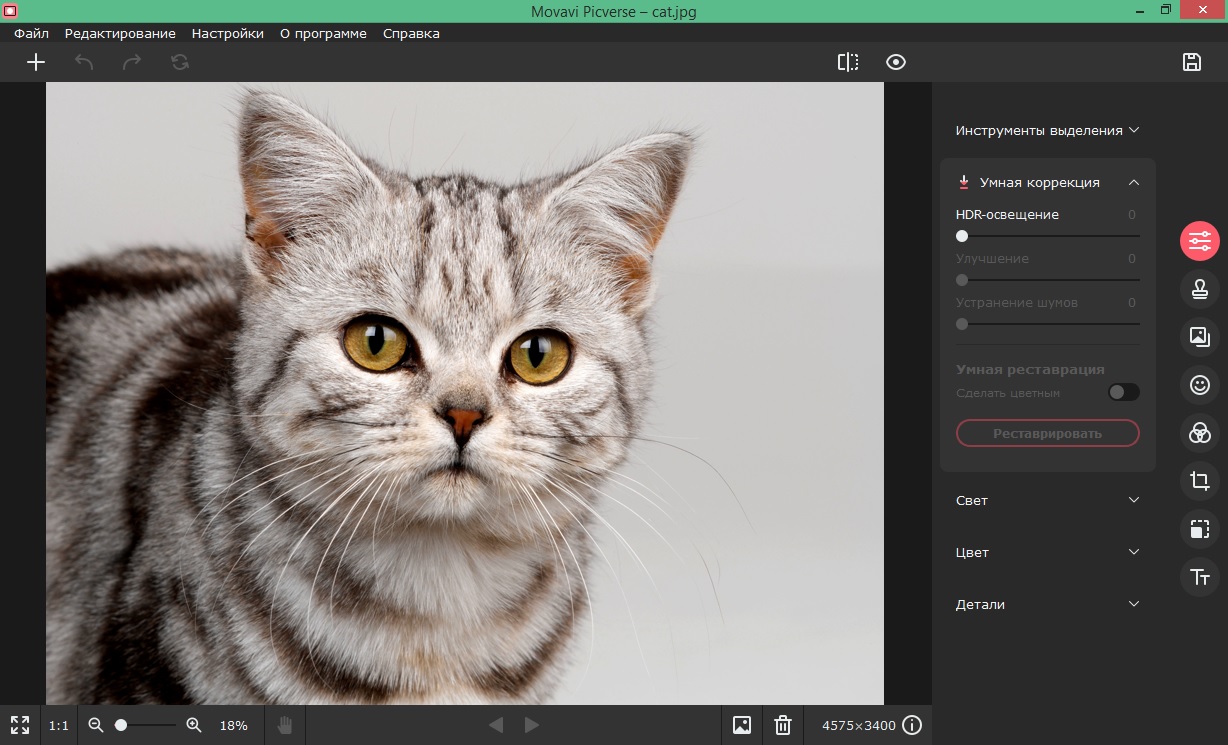This screenshot has height=745, width=1228.
Task: Click the download icon beside Умная коррекция
Action: pyautogui.click(x=964, y=182)
